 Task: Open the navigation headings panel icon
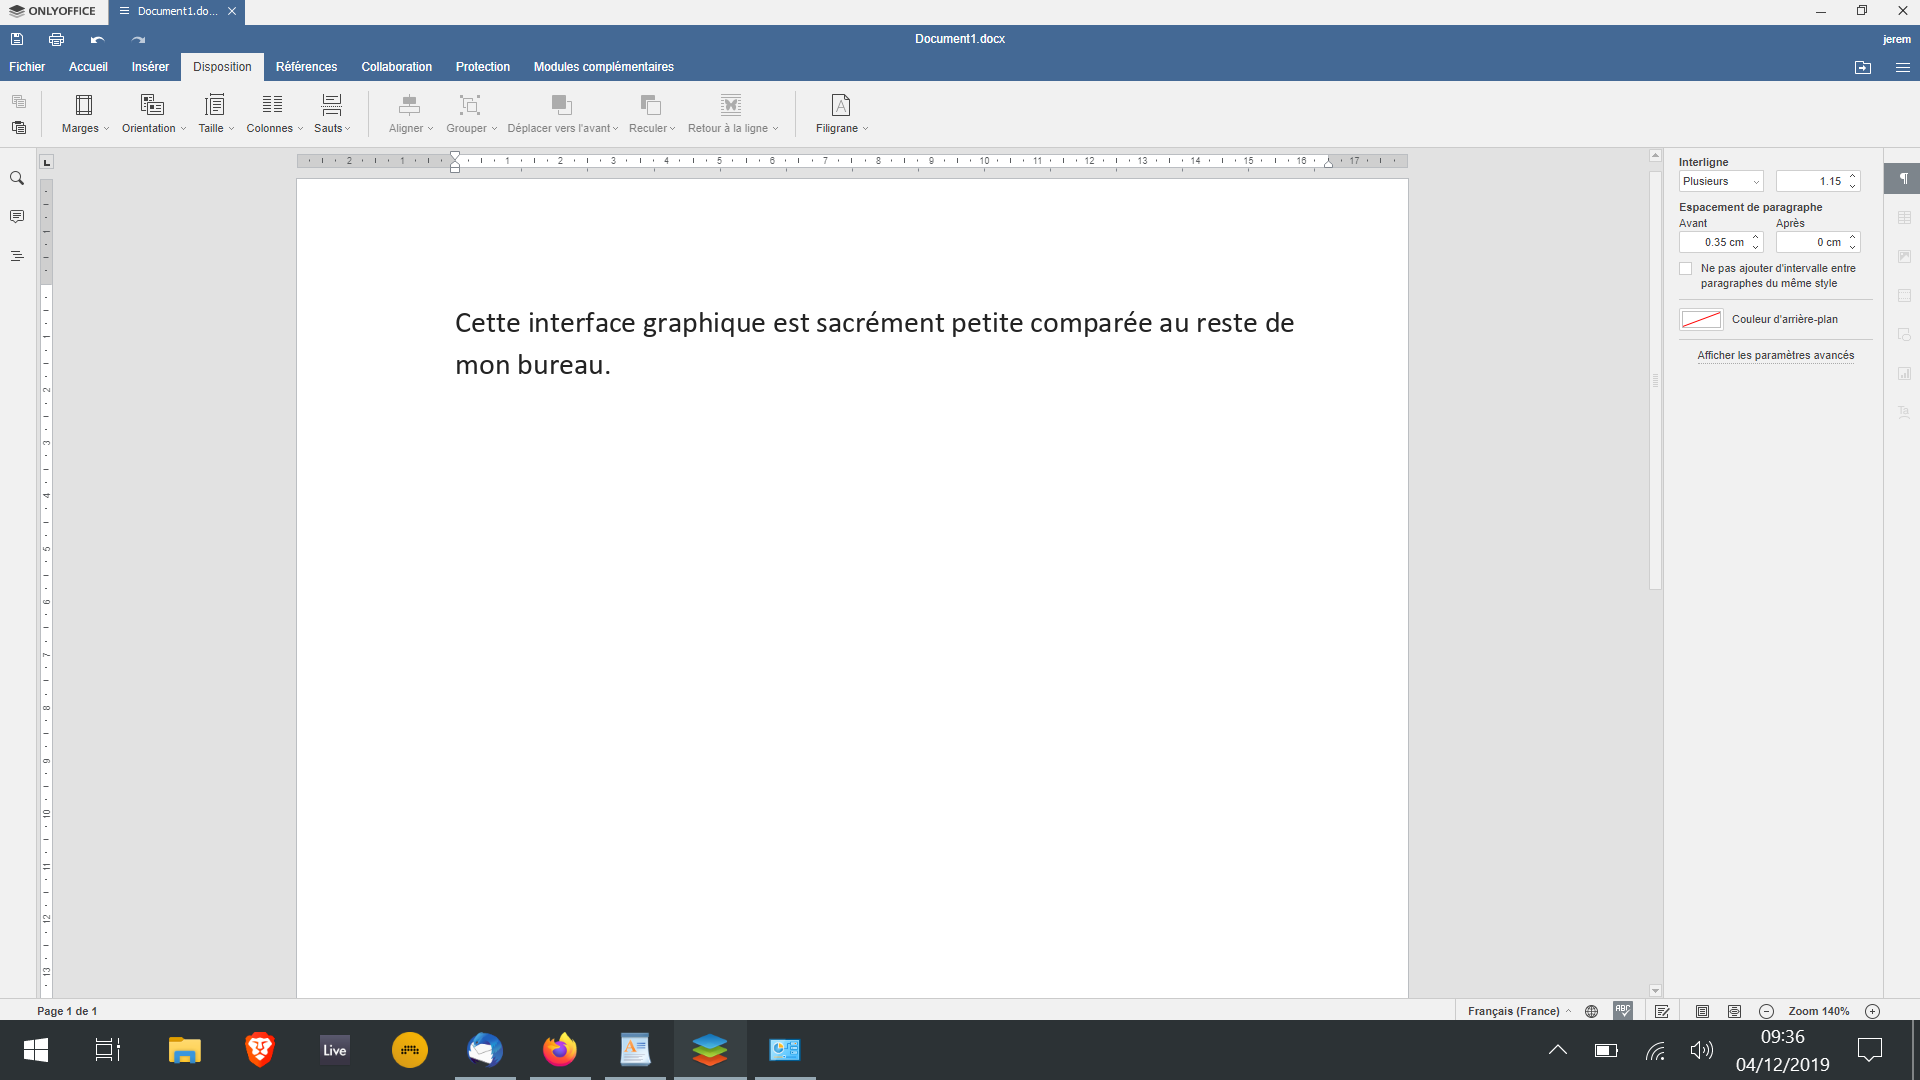[x=17, y=256]
